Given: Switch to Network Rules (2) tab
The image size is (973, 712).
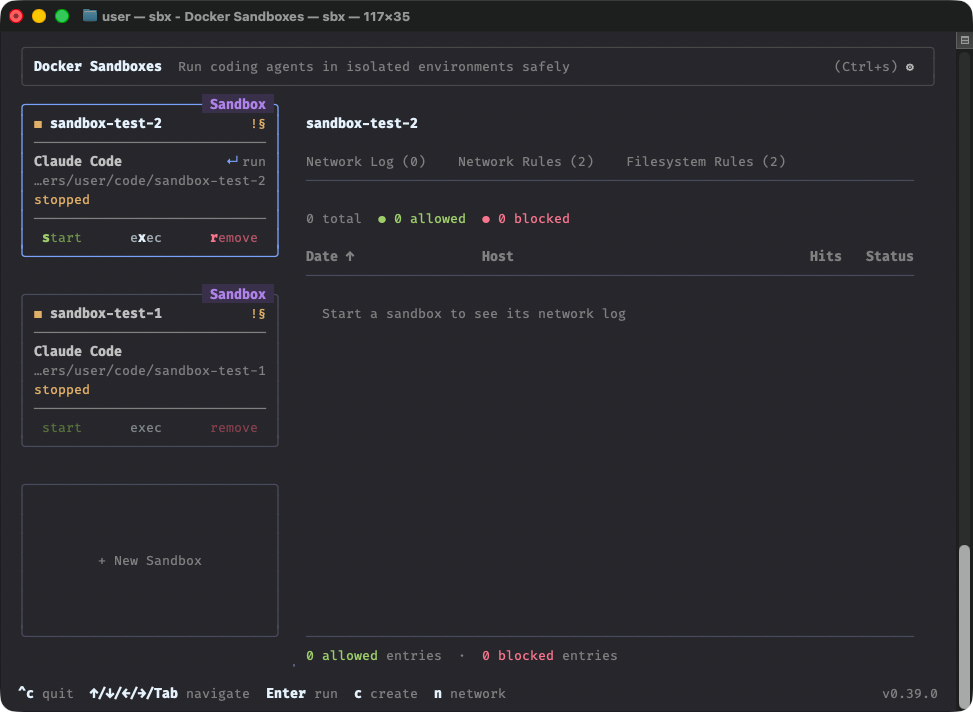Looking at the screenshot, I should pos(526,161).
